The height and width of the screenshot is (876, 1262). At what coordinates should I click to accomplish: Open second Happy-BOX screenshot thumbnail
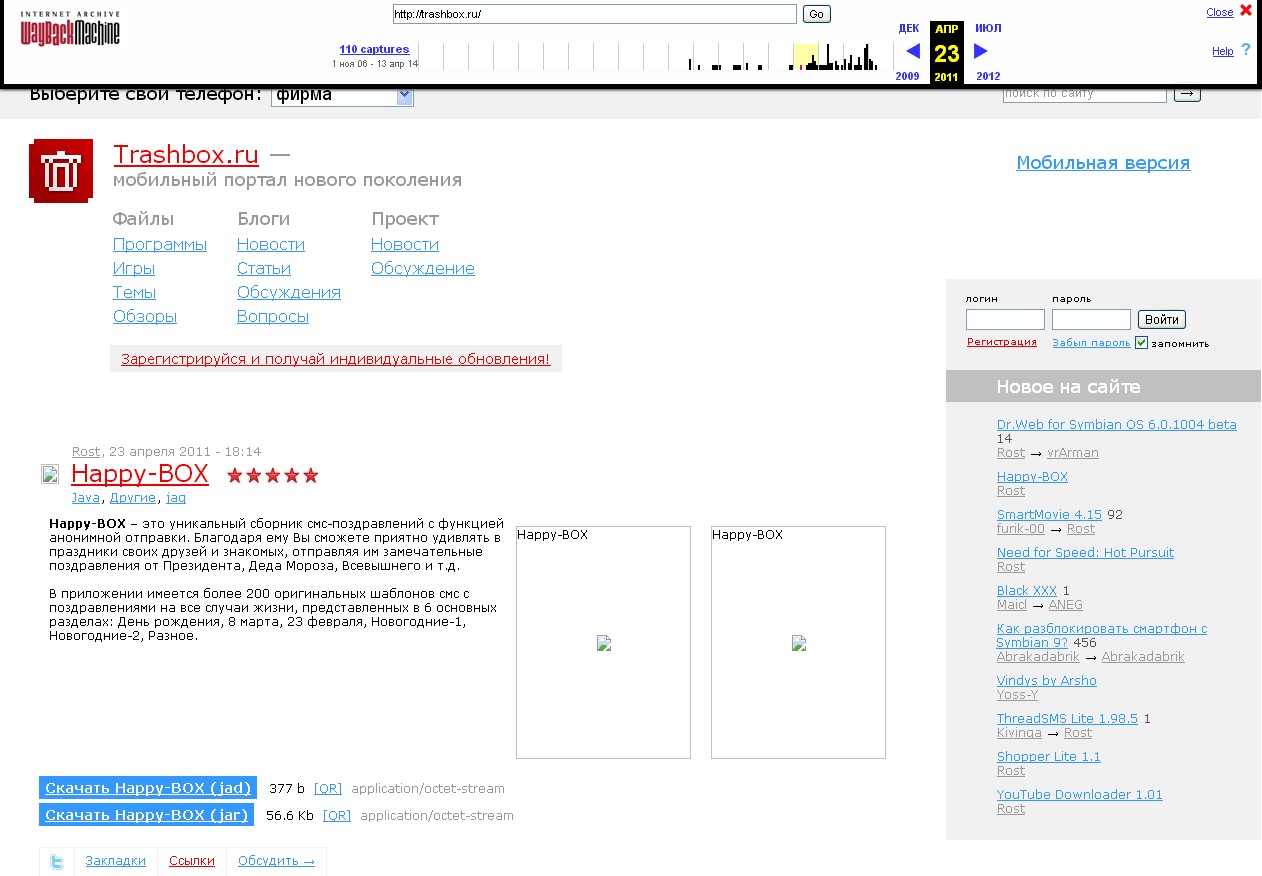[798, 642]
